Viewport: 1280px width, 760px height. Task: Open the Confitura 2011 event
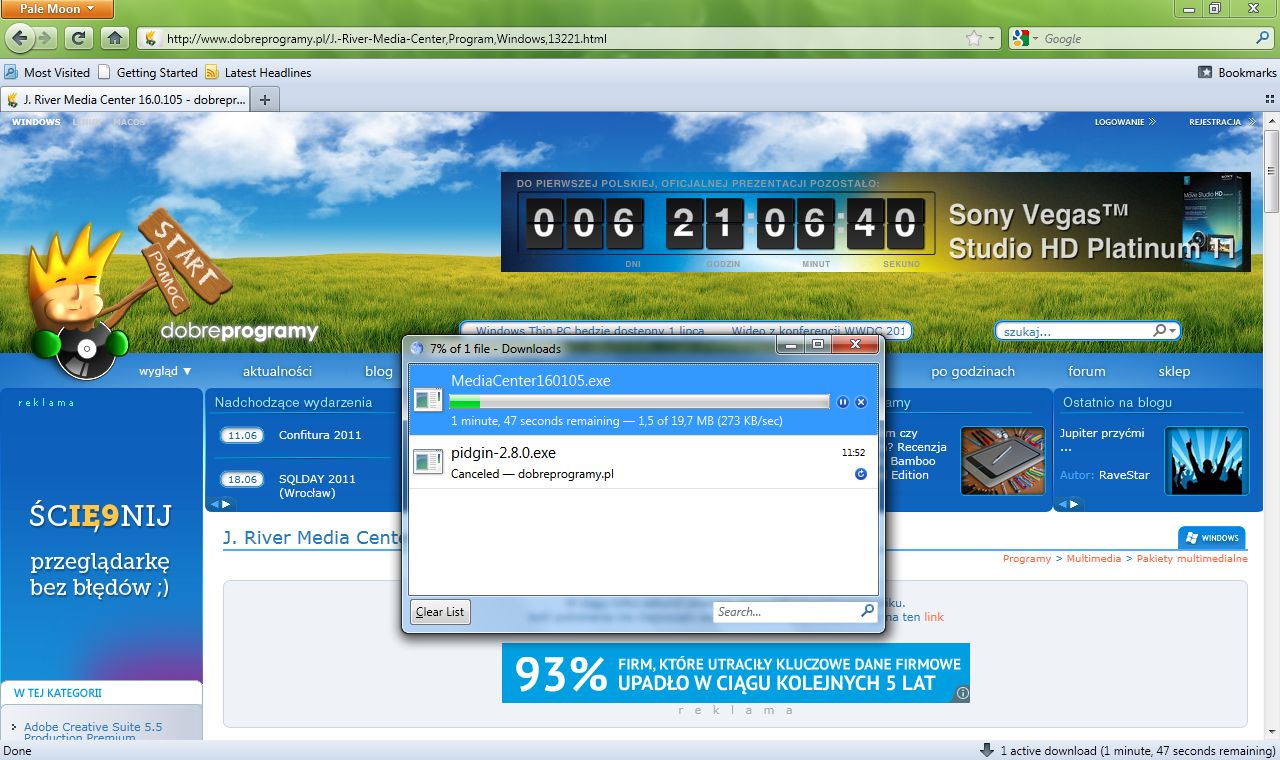(x=320, y=435)
